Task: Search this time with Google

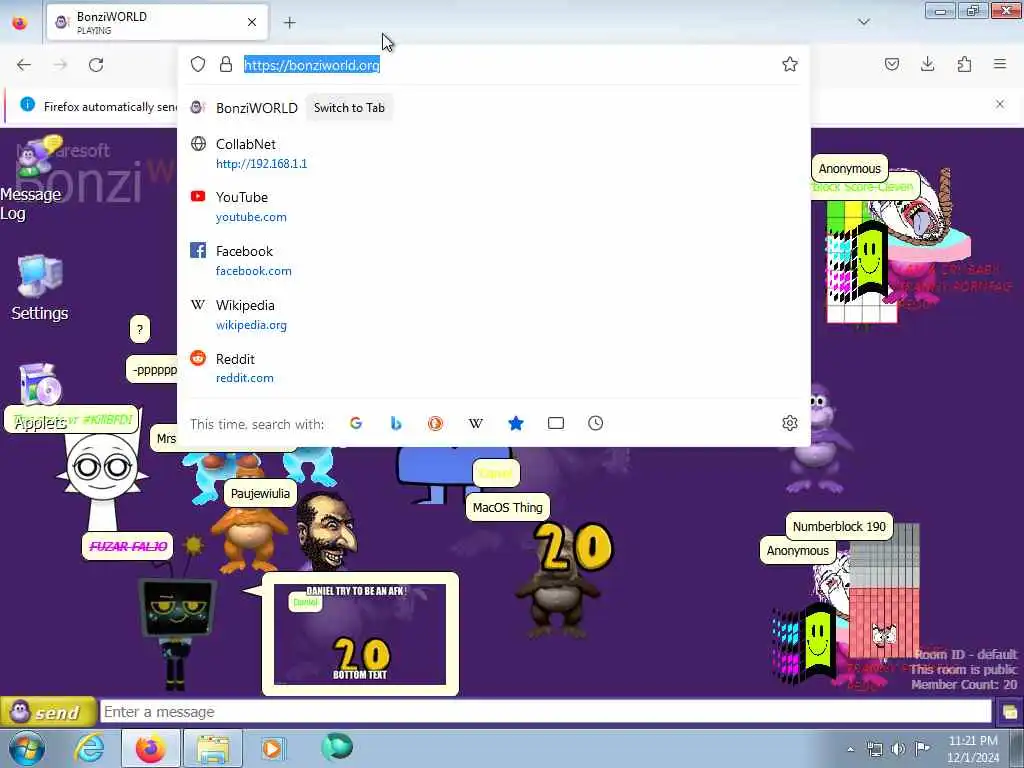Action: (x=356, y=423)
